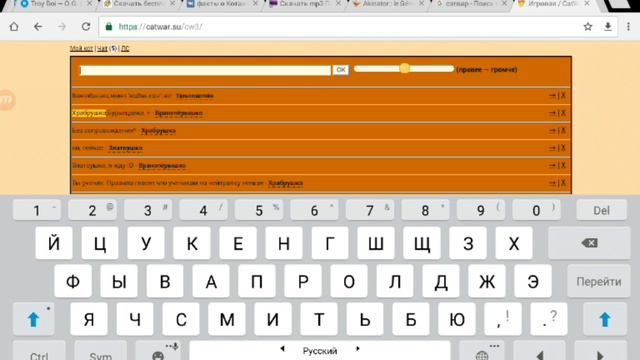Switch keyboard language with left arrow on space bar

click(282, 349)
